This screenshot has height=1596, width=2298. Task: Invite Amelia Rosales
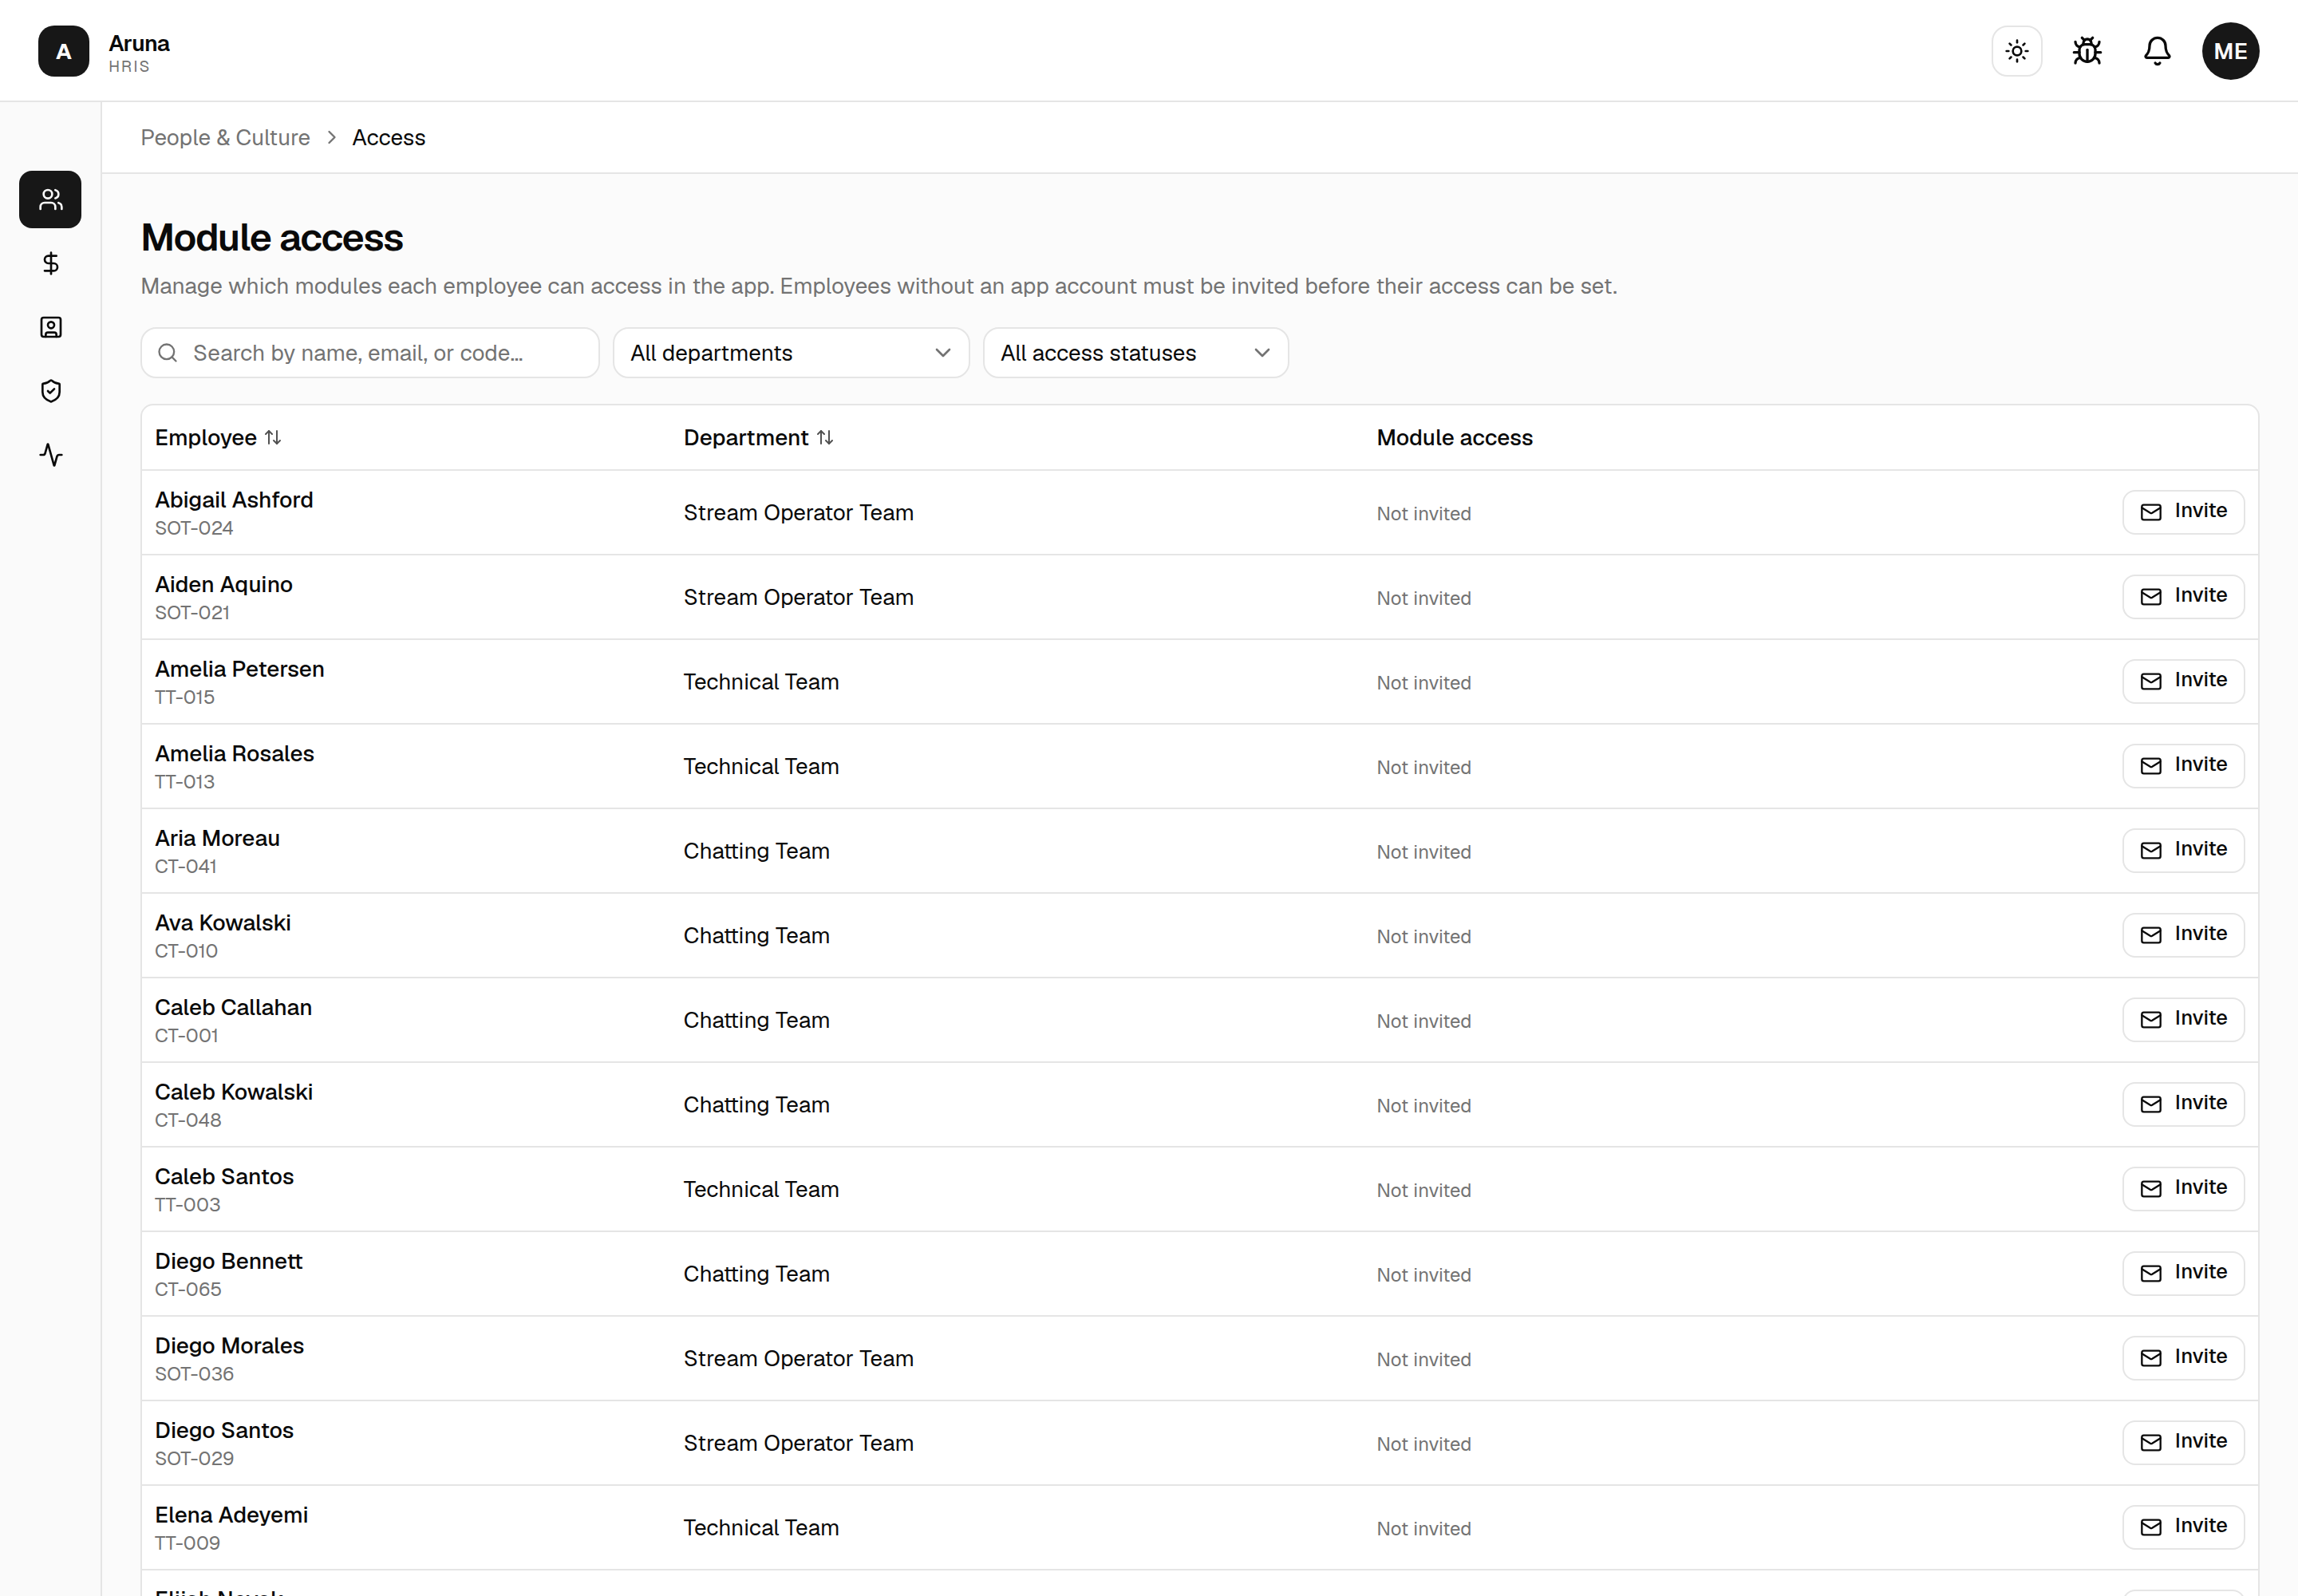(2183, 766)
